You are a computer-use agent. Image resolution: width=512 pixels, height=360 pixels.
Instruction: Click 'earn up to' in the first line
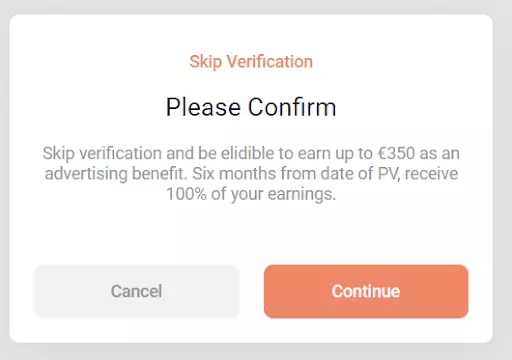335,154
